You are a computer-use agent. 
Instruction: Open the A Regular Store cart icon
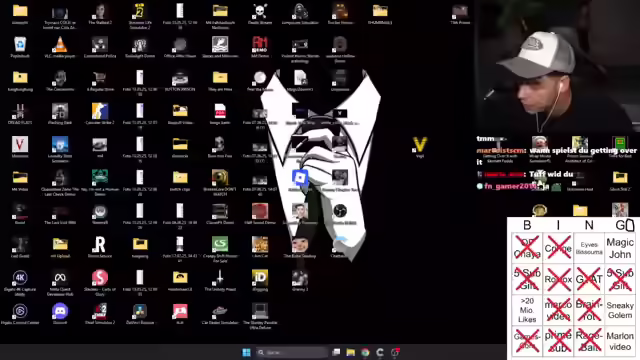100,78
